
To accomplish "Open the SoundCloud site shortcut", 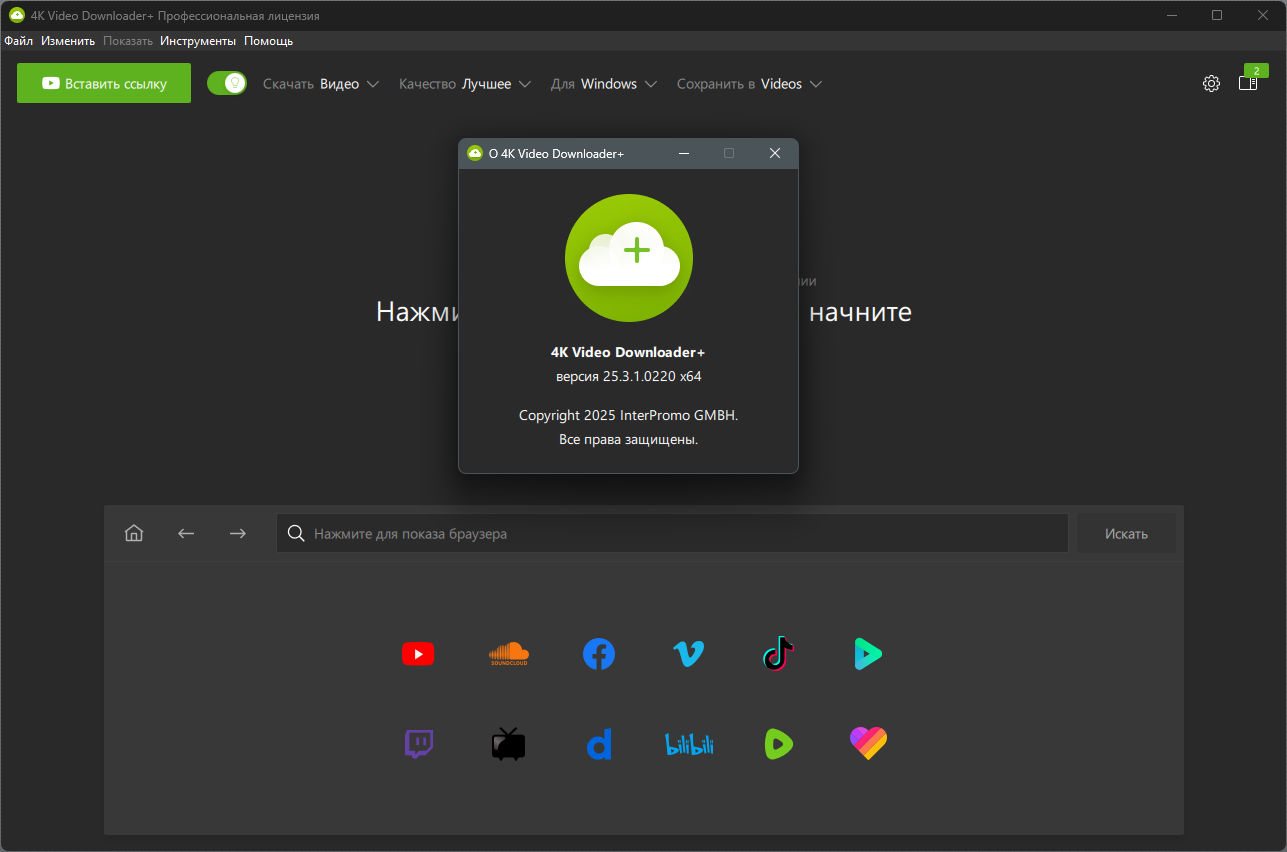I will [508, 654].
